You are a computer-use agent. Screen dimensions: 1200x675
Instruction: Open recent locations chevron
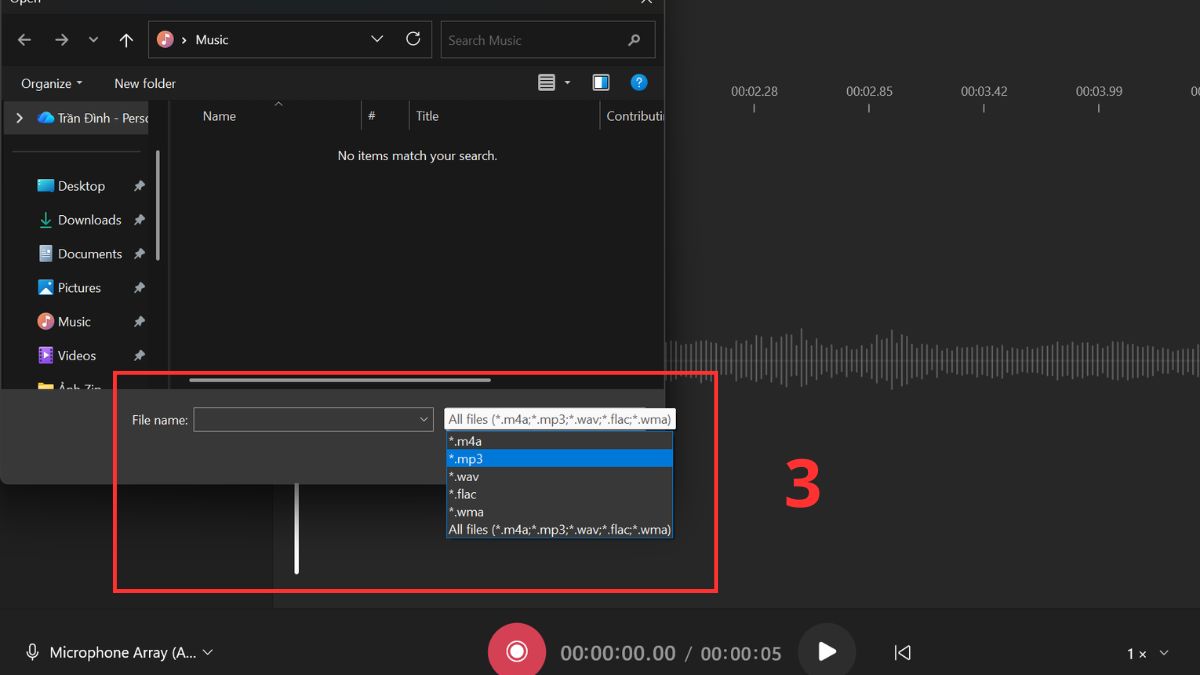click(x=93, y=40)
